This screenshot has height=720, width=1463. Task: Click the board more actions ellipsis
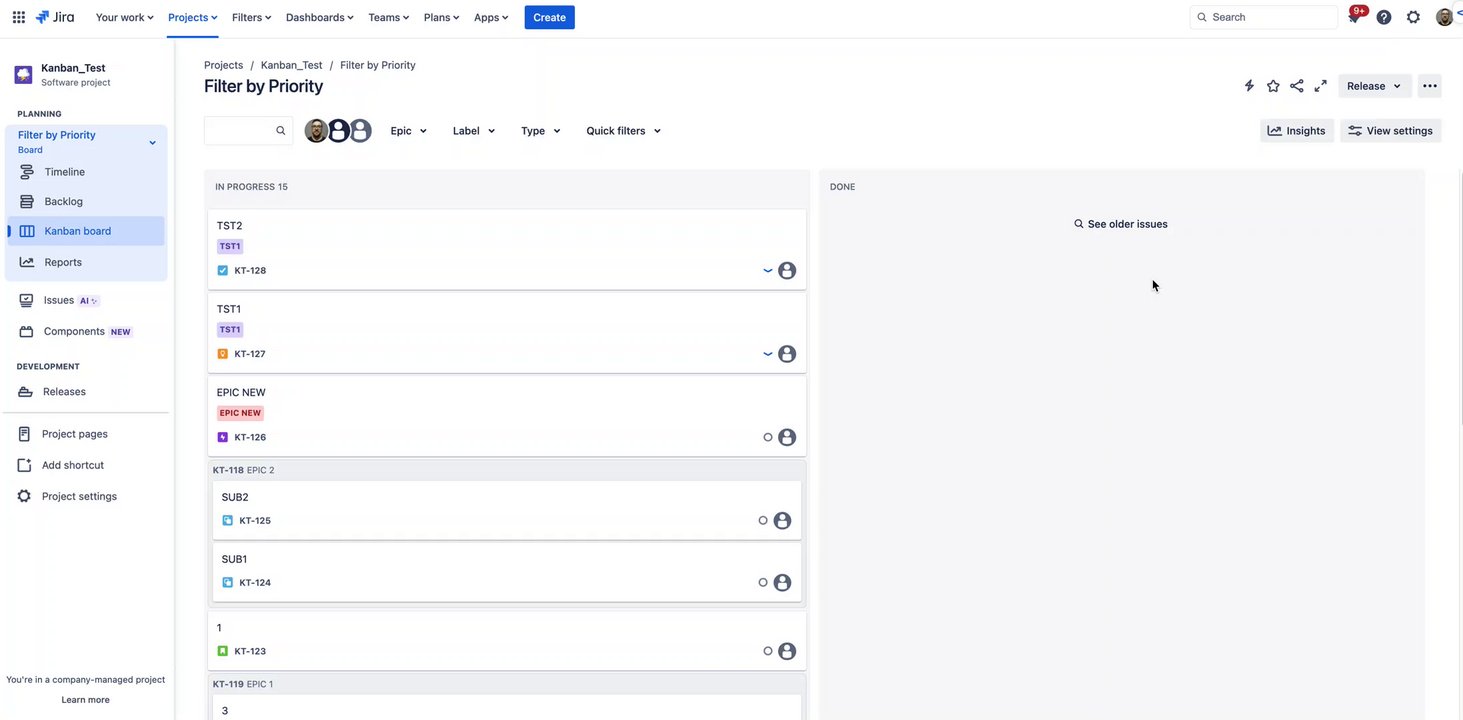(1430, 86)
